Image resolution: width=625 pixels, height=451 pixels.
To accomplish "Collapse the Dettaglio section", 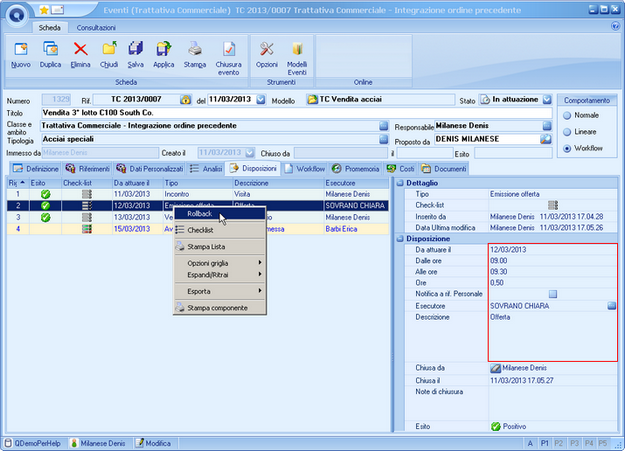I will 400,183.
